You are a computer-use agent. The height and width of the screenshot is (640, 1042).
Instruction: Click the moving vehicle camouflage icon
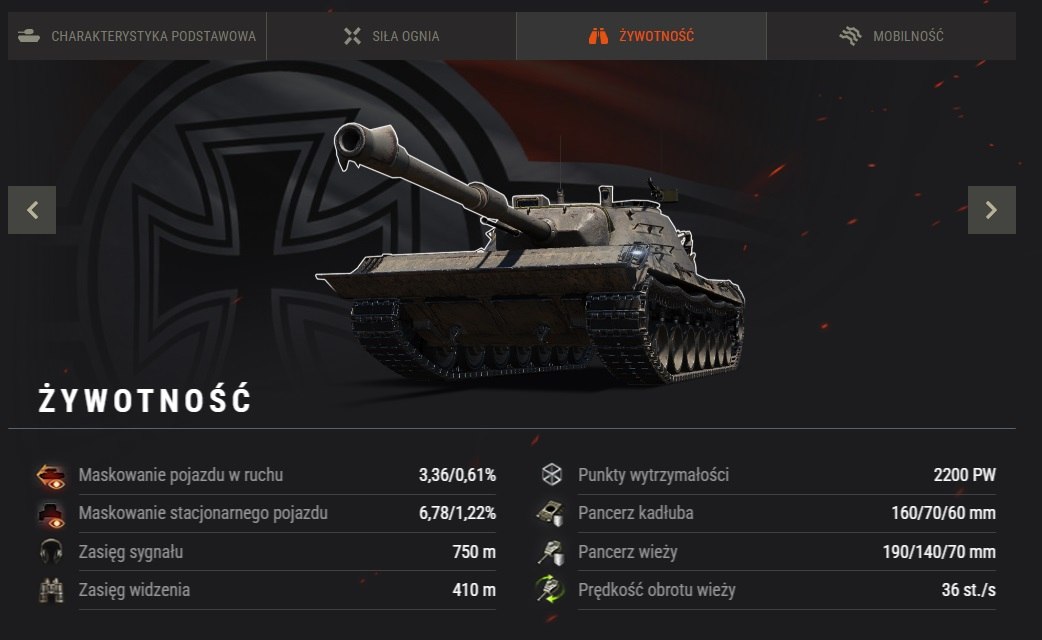coord(51,476)
